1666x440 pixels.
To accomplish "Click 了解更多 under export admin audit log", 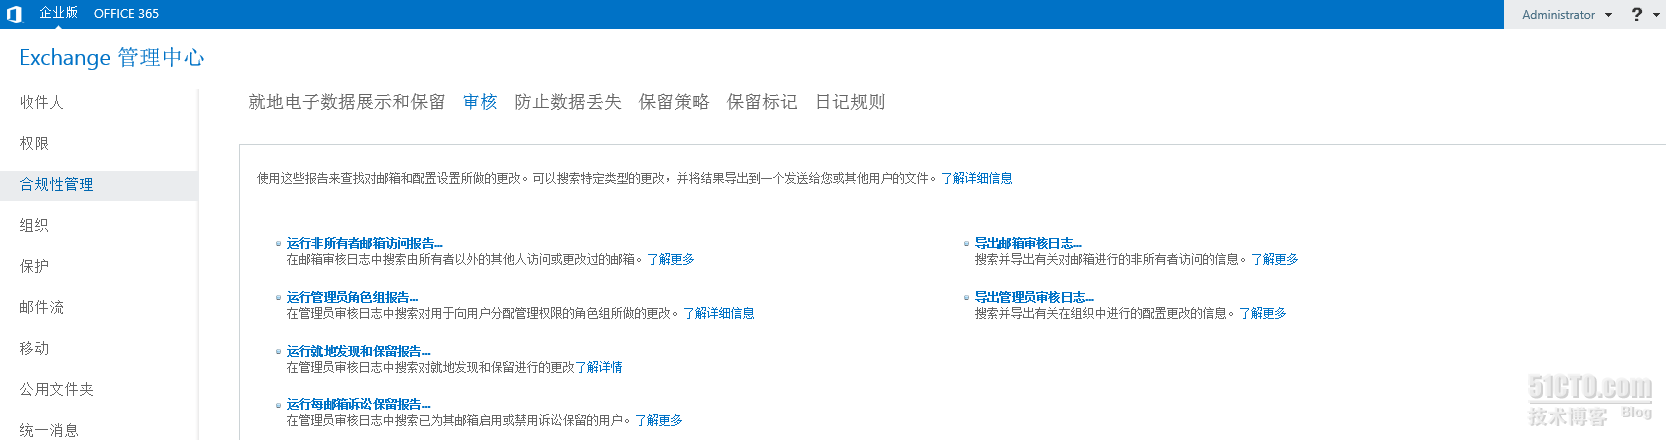I will click(1263, 313).
